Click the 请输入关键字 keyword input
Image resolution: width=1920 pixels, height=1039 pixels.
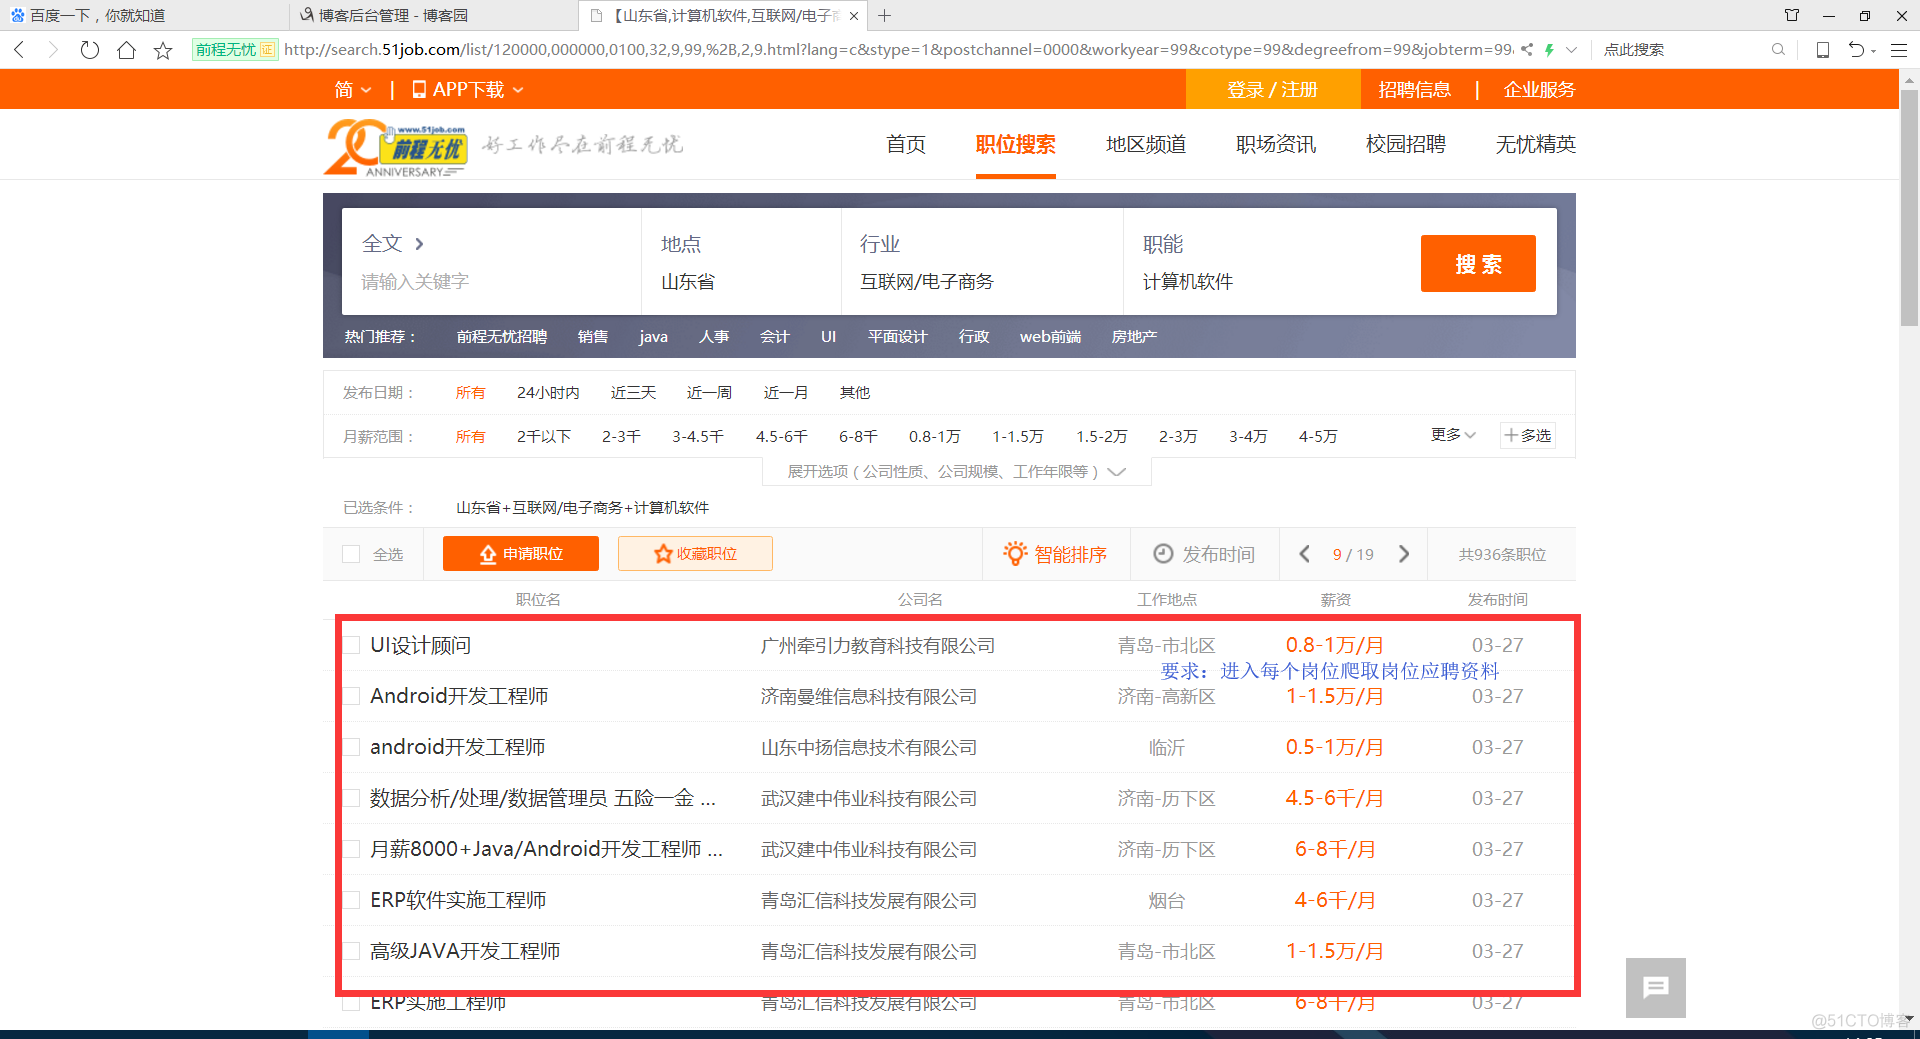pos(490,282)
